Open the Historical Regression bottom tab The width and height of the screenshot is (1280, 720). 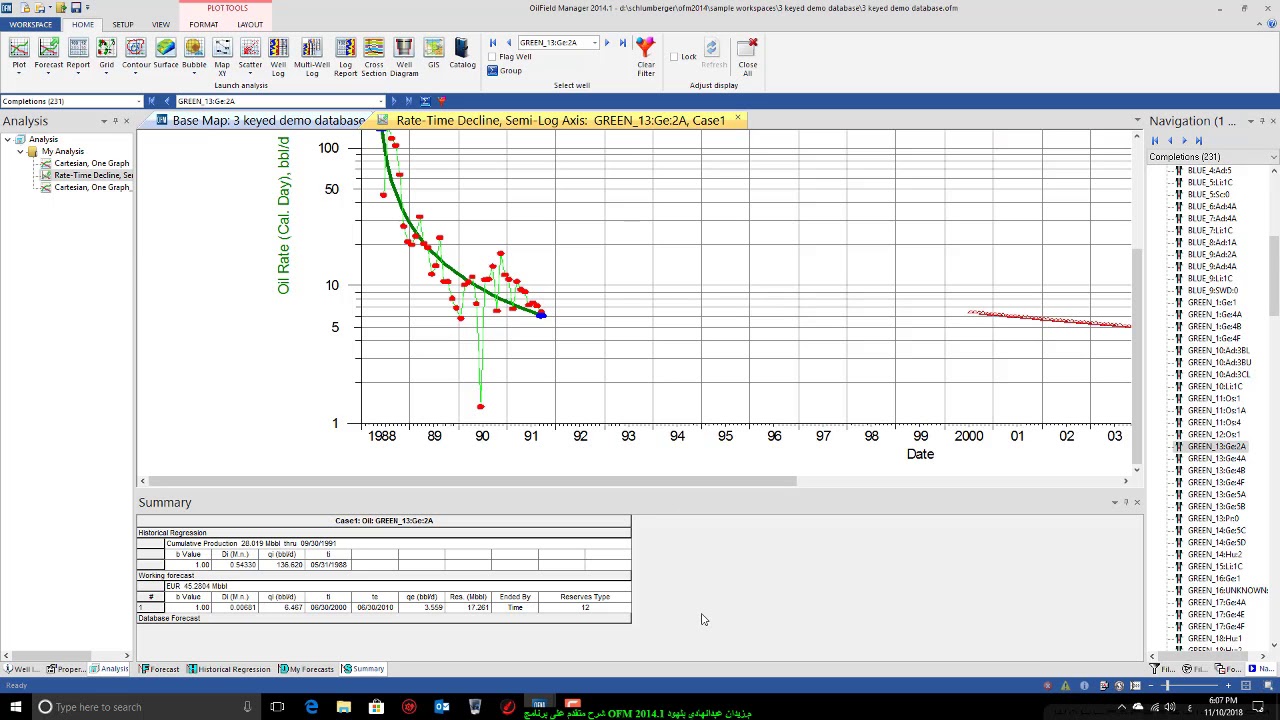[229, 669]
